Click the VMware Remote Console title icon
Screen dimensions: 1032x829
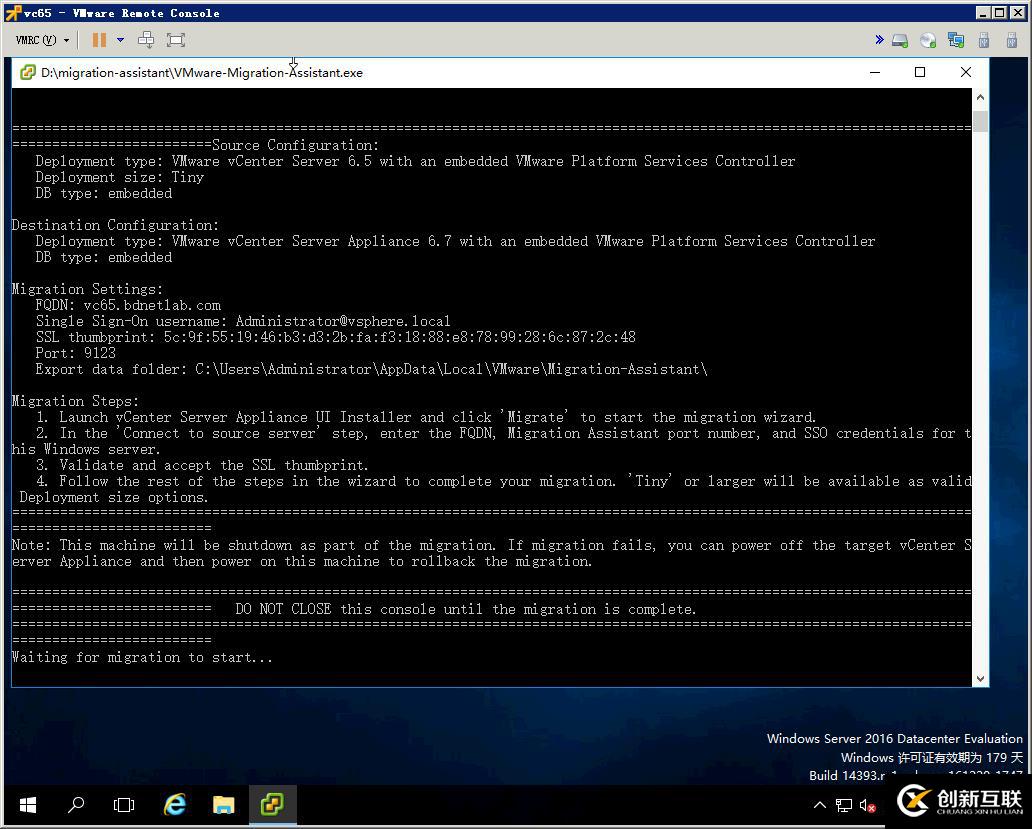click(x=13, y=13)
